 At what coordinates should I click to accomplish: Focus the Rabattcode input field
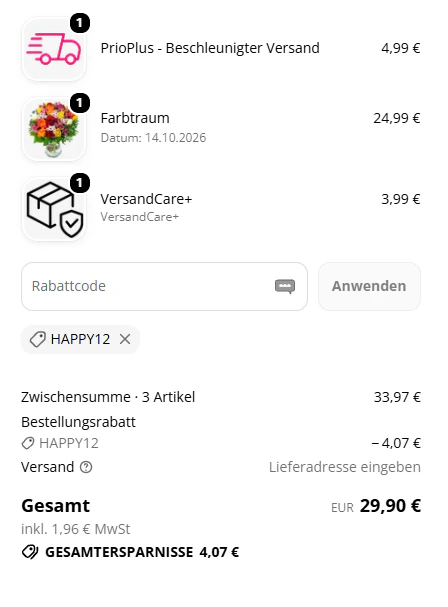coord(165,286)
